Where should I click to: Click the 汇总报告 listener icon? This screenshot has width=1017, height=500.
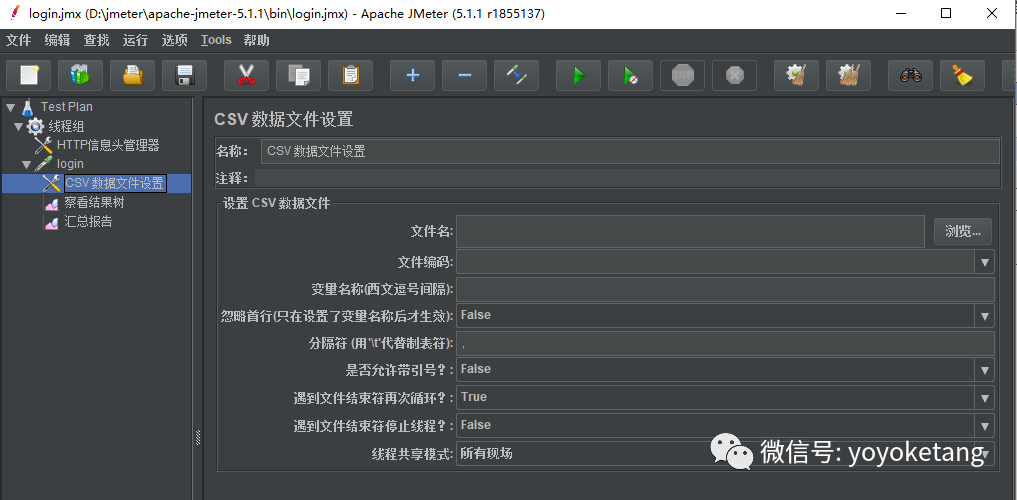(52, 222)
